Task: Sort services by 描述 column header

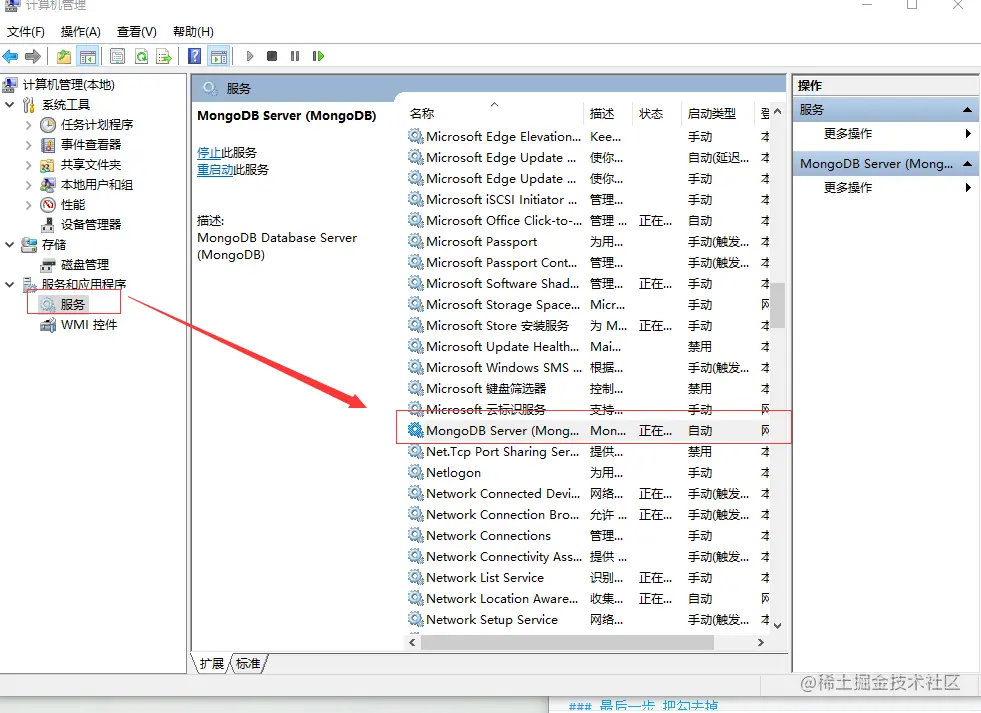Action: [608, 113]
